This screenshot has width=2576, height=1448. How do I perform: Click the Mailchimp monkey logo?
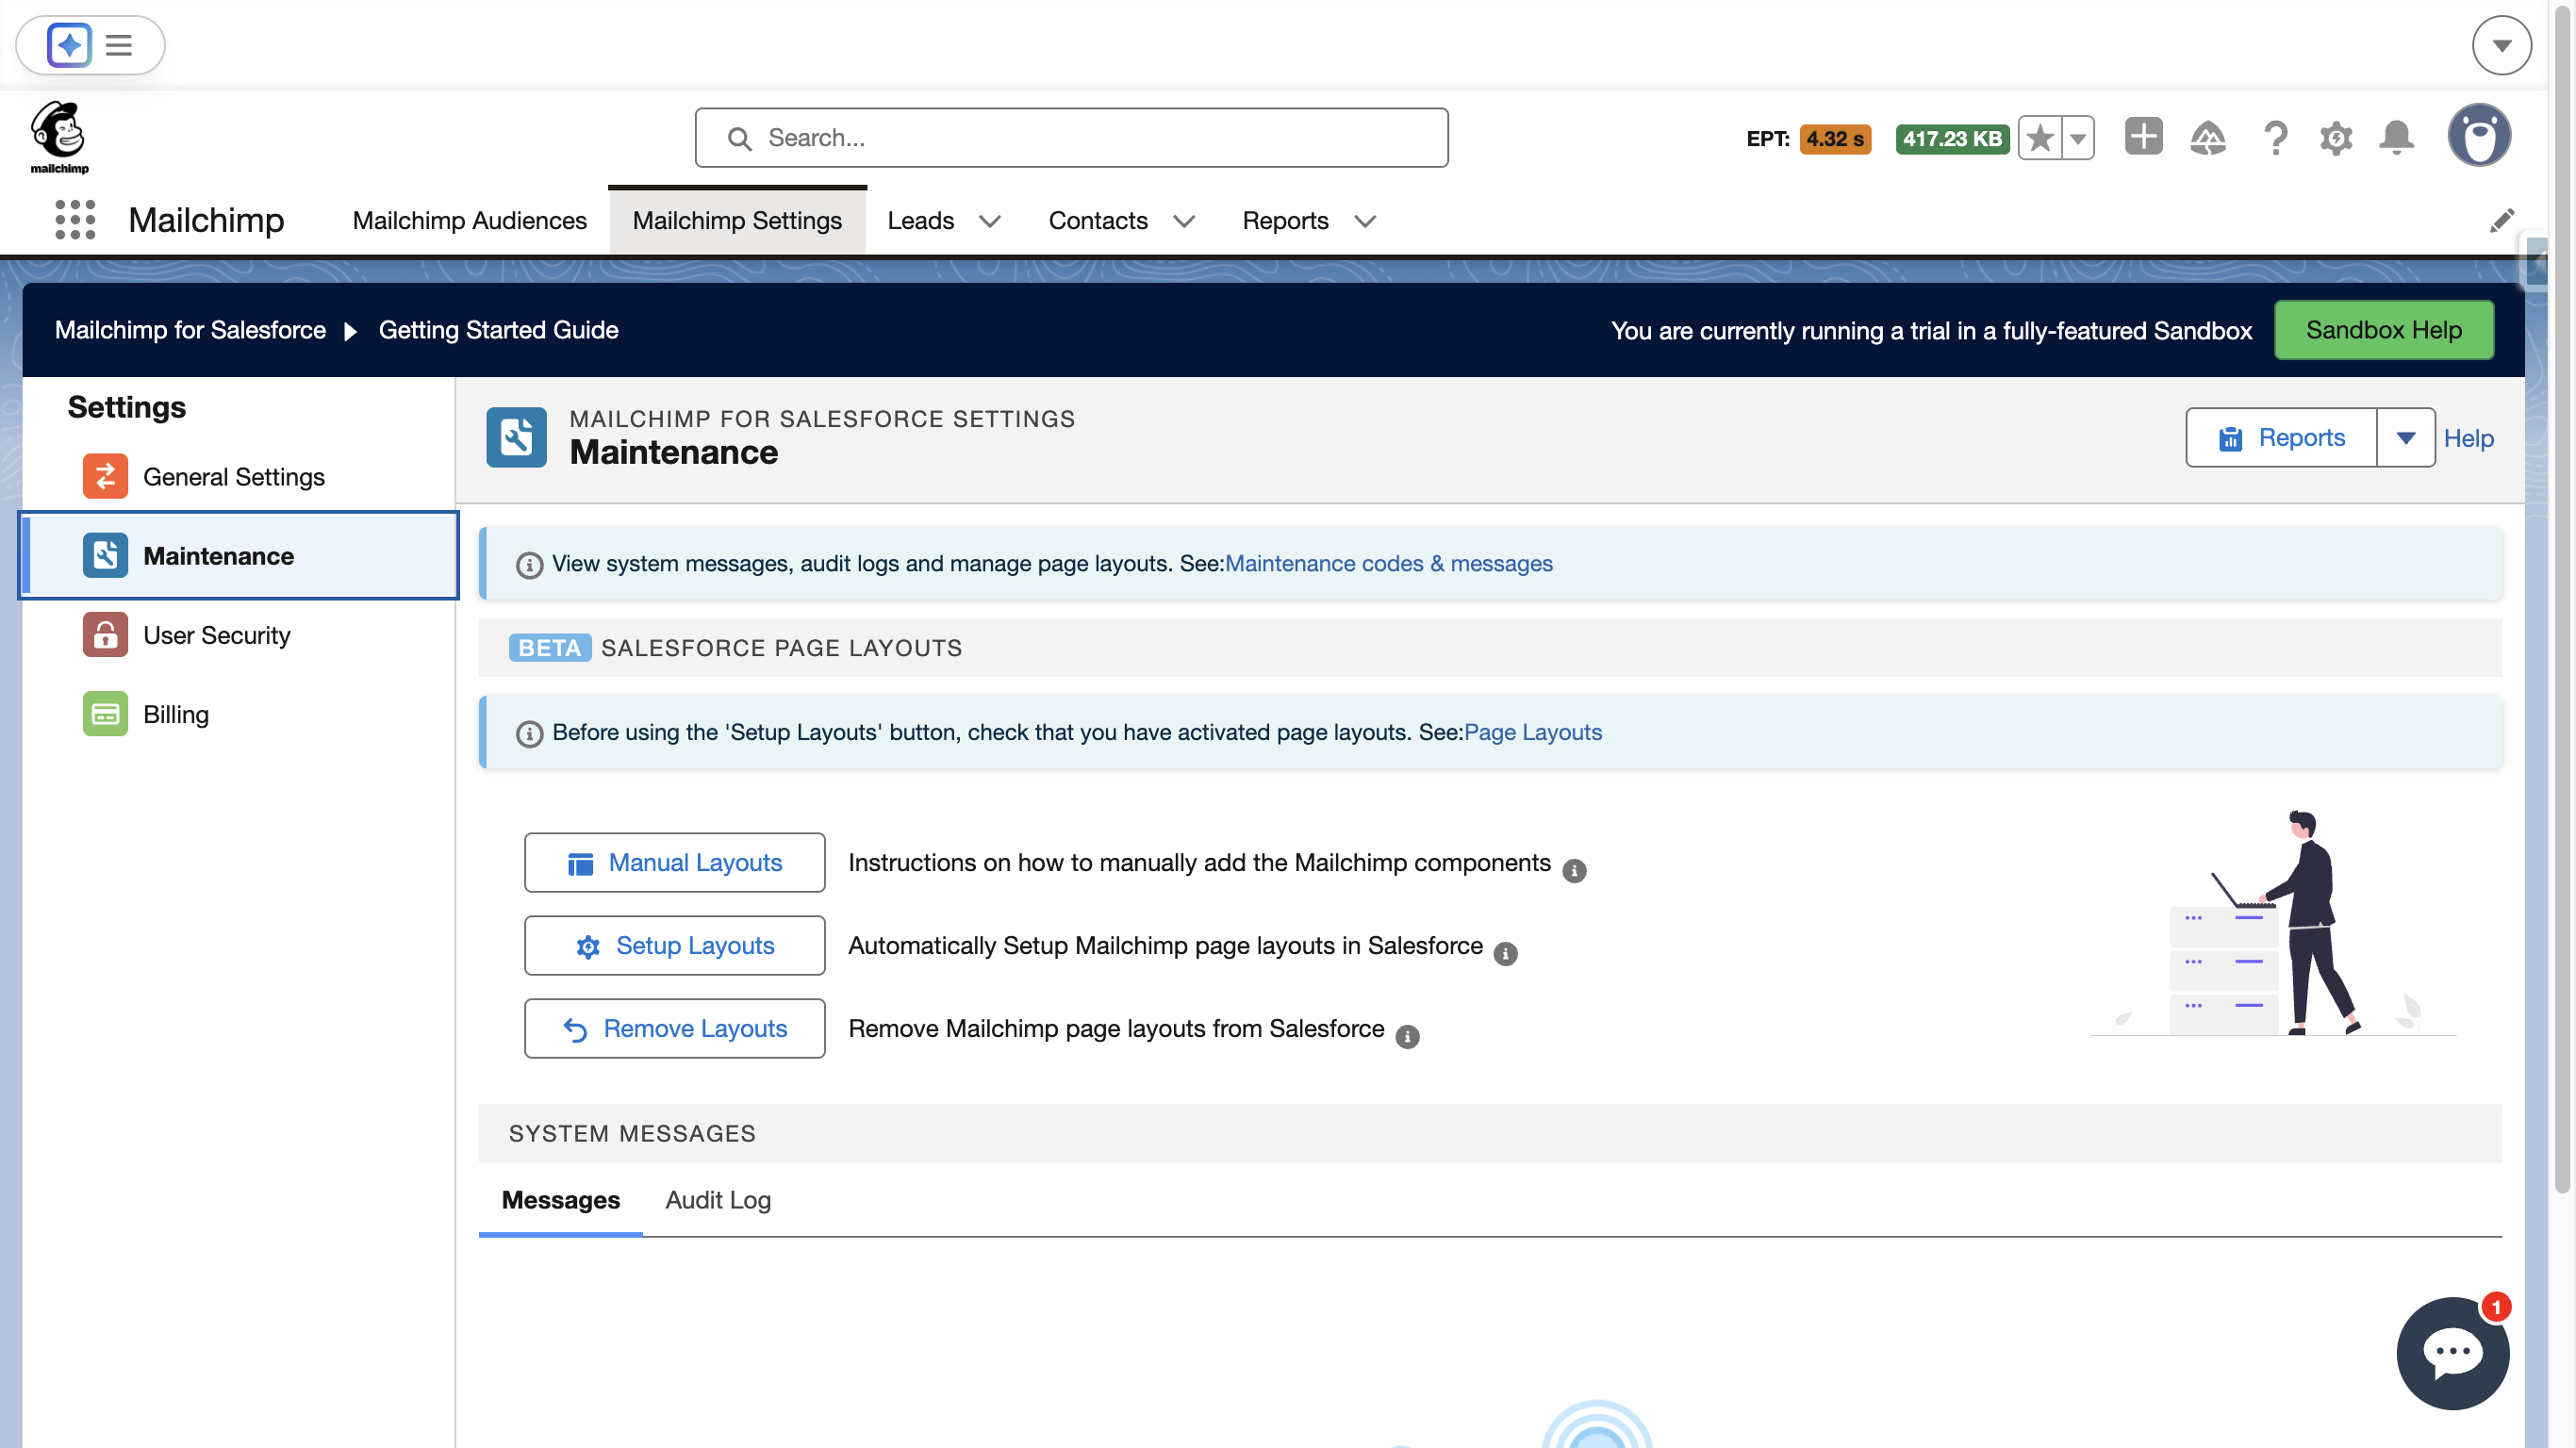59,137
